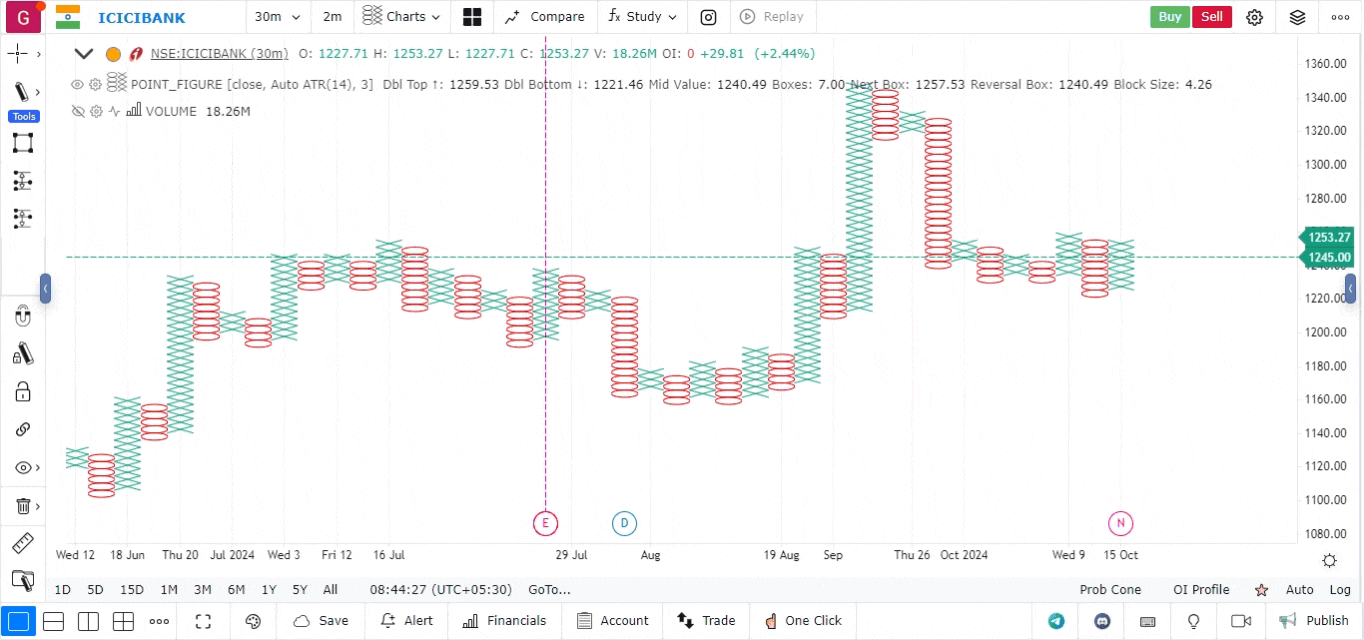Screen dimensions: 1364x640
Task: Open the 30m interval dropdown
Action: 277,17
